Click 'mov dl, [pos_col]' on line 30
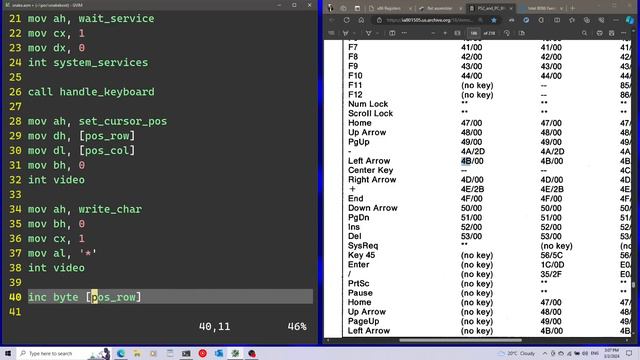Viewport: 640px width, 360px height. [x=81, y=151]
